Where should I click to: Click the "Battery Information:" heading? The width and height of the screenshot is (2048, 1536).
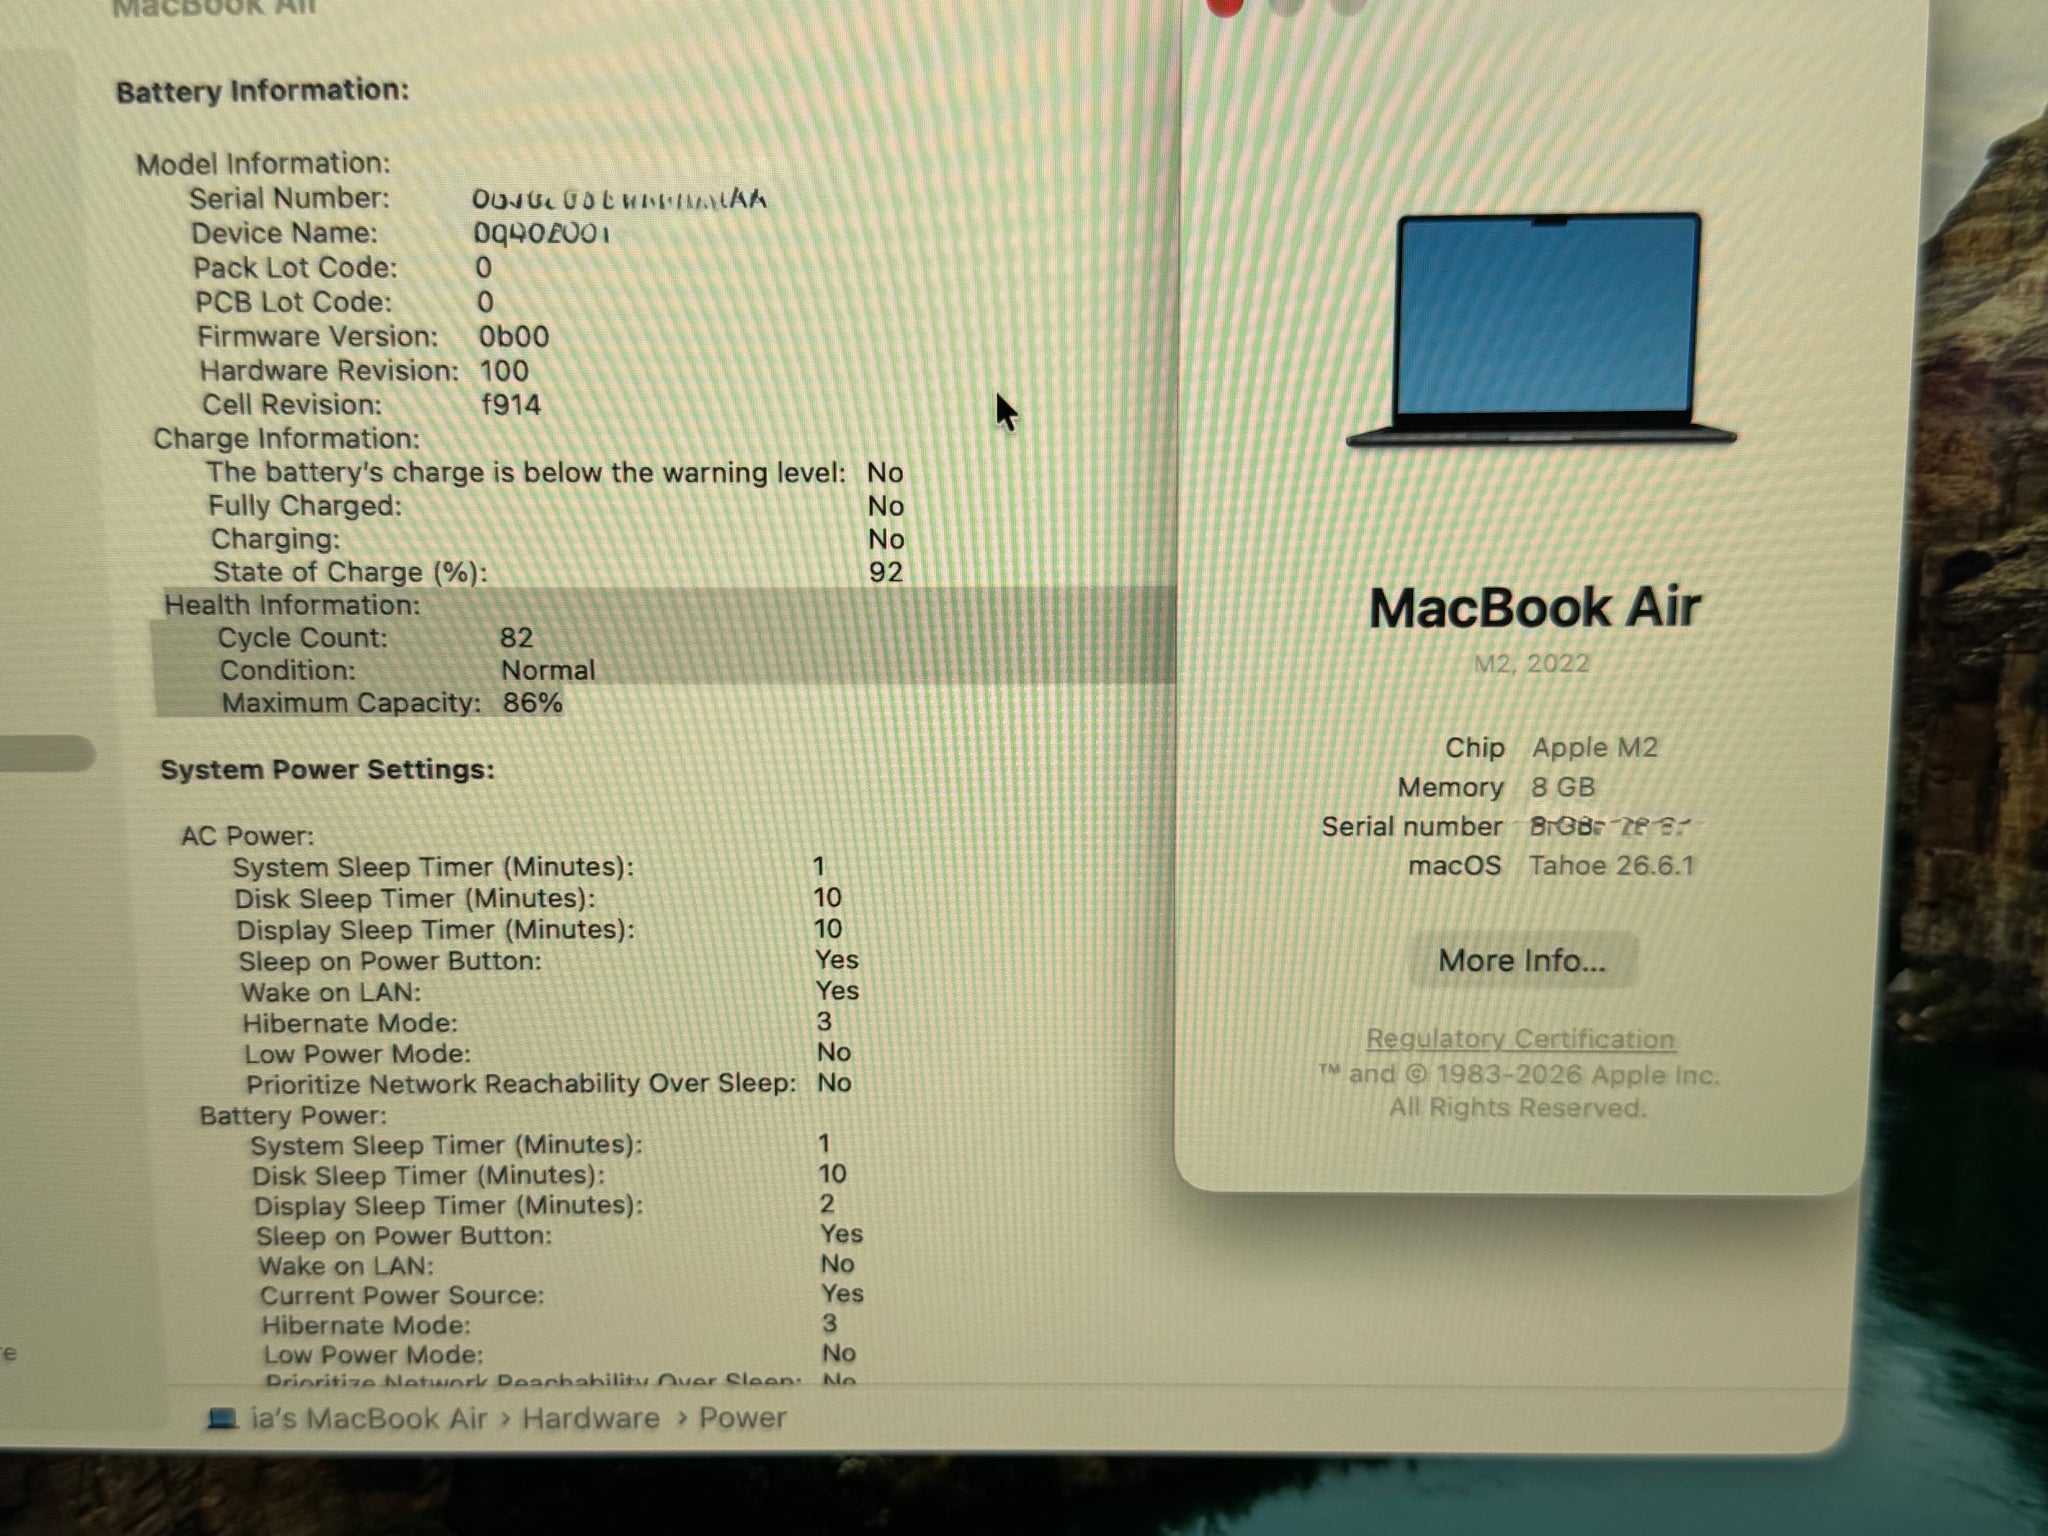[x=263, y=91]
